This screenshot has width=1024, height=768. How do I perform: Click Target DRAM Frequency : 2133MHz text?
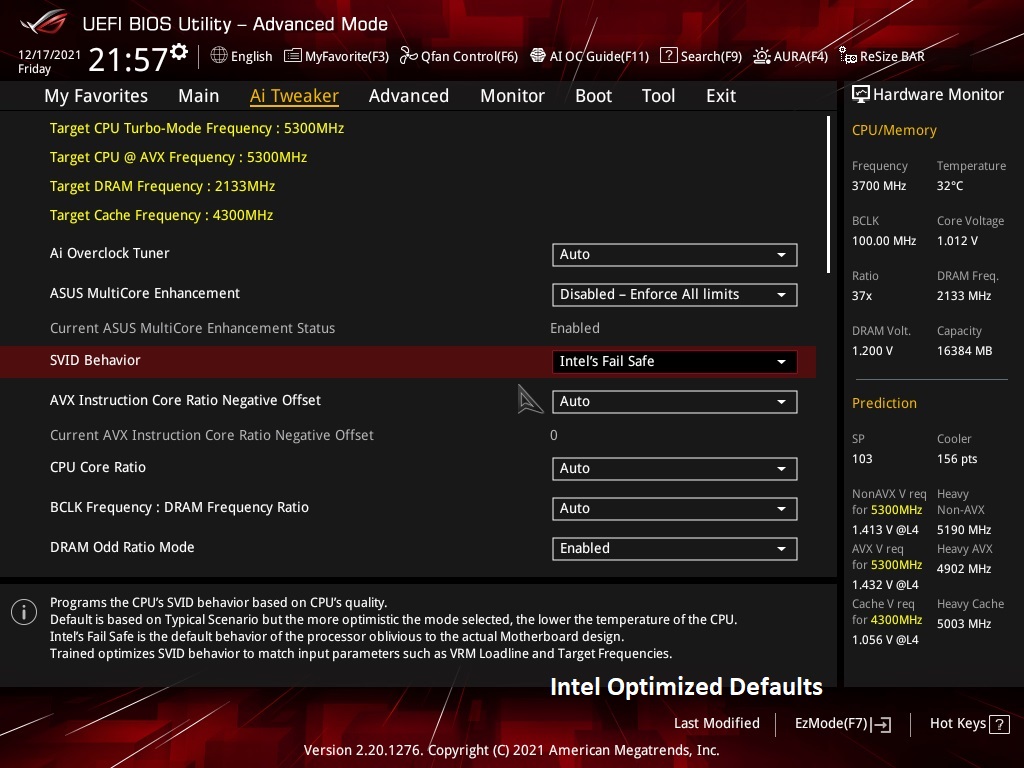coord(163,186)
